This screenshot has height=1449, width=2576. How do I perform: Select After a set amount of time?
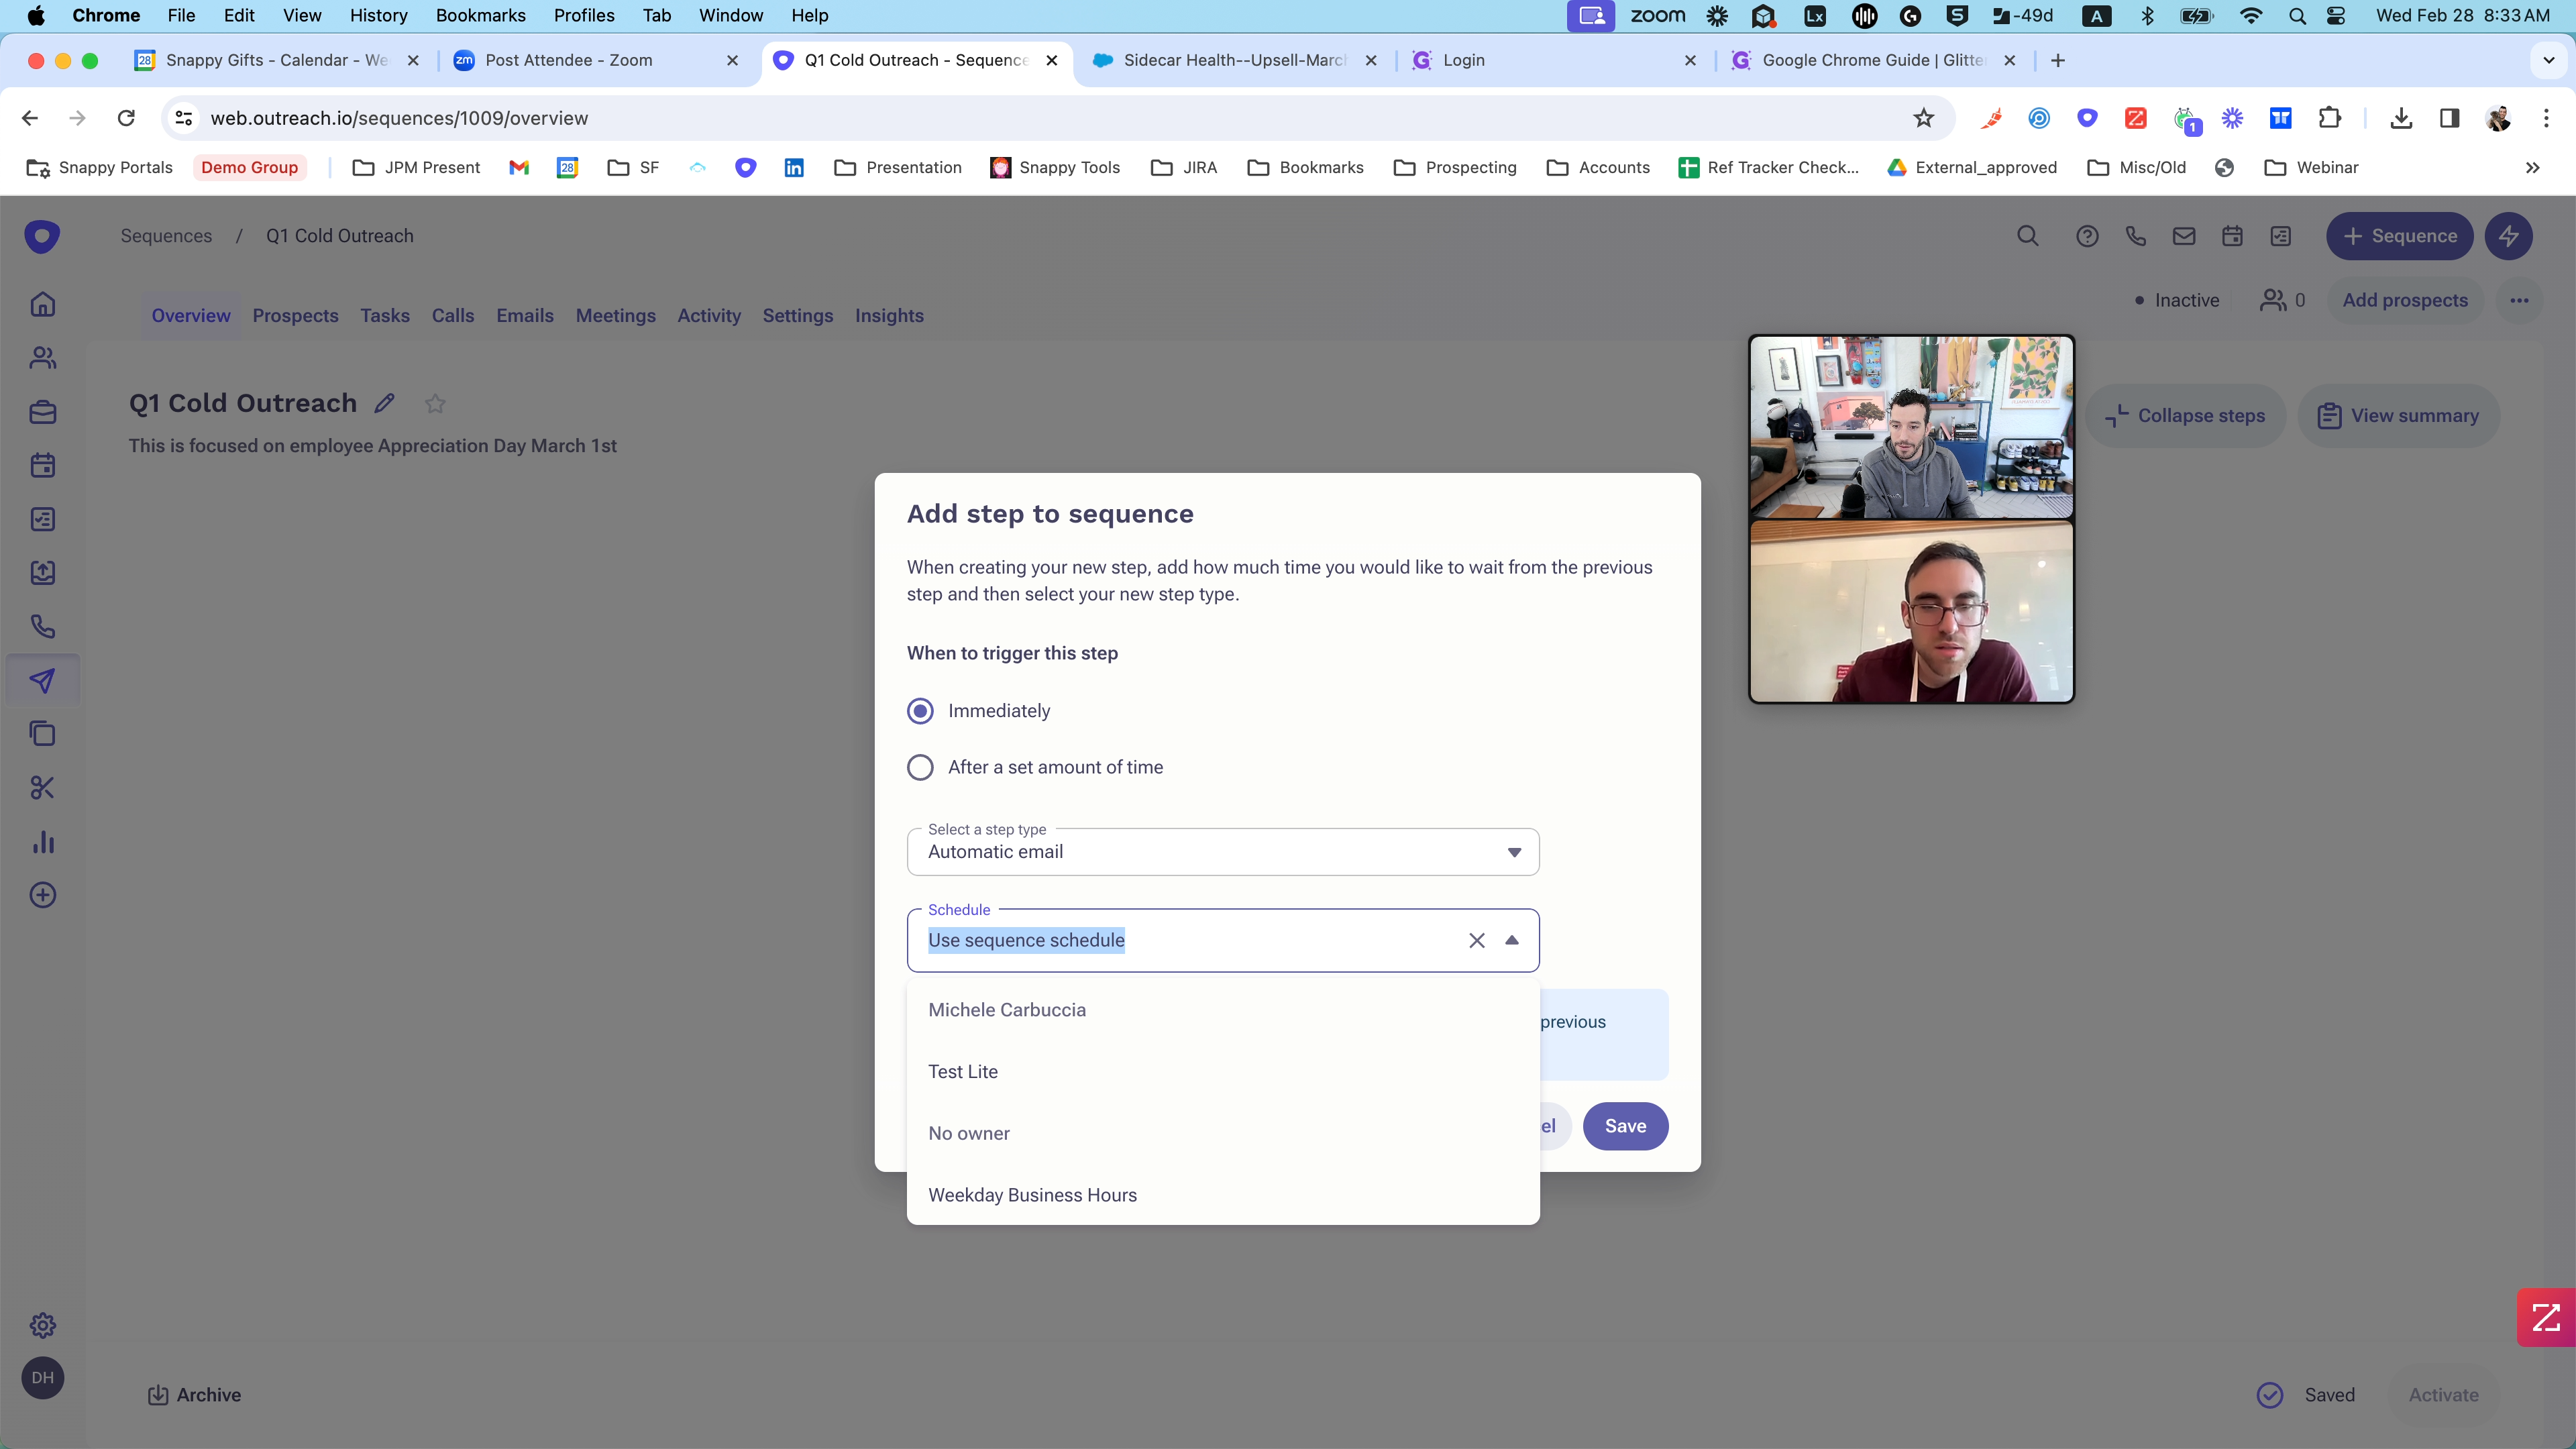point(920,767)
